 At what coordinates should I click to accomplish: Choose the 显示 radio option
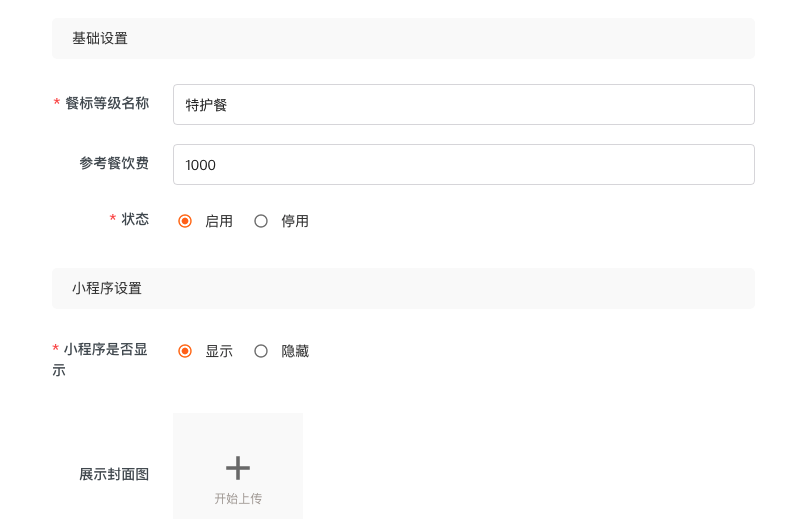[x=185, y=351]
